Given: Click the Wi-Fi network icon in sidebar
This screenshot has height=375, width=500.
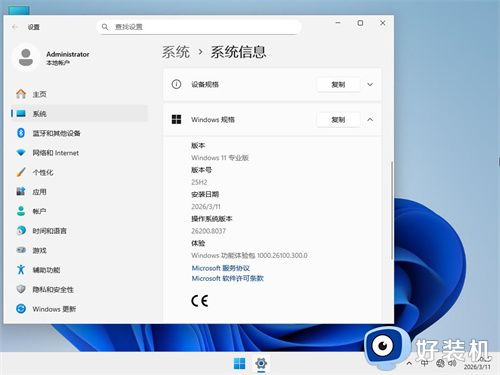Looking at the screenshot, I should click(21, 153).
